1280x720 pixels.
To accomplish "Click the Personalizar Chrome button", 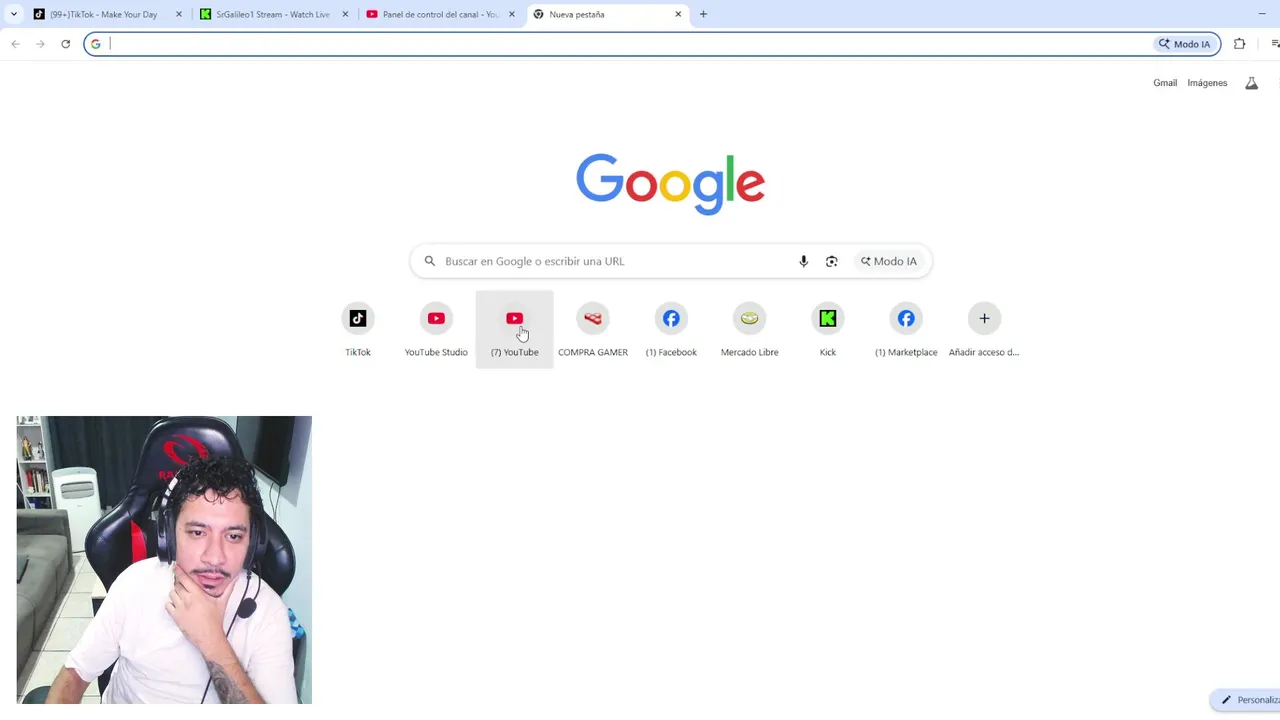I will (x=1246, y=700).
